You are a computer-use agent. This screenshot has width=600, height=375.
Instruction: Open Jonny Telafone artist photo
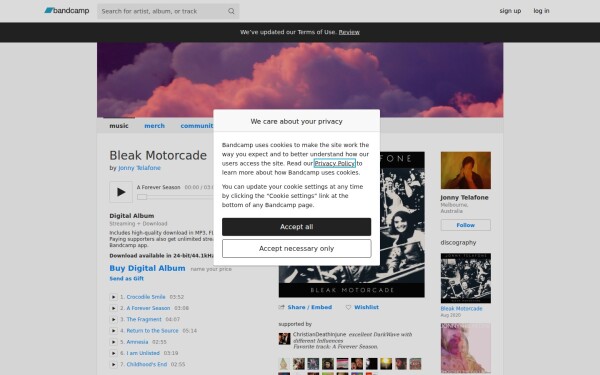466,170
